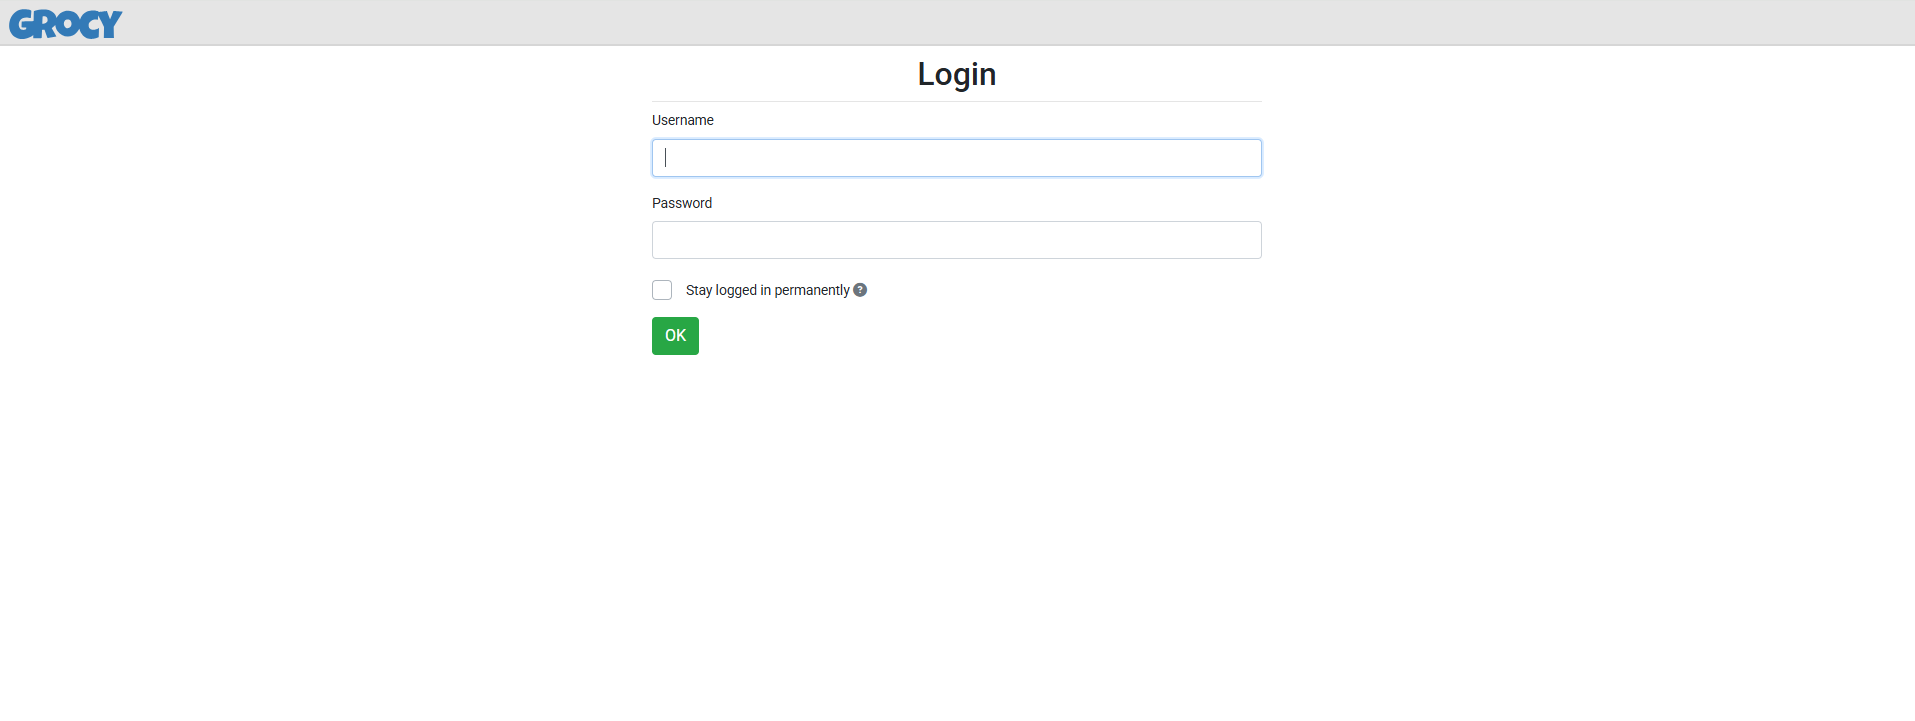Click the question mark help icon
The height and width of the screenshot is (721, 1915).
(860, 290)
